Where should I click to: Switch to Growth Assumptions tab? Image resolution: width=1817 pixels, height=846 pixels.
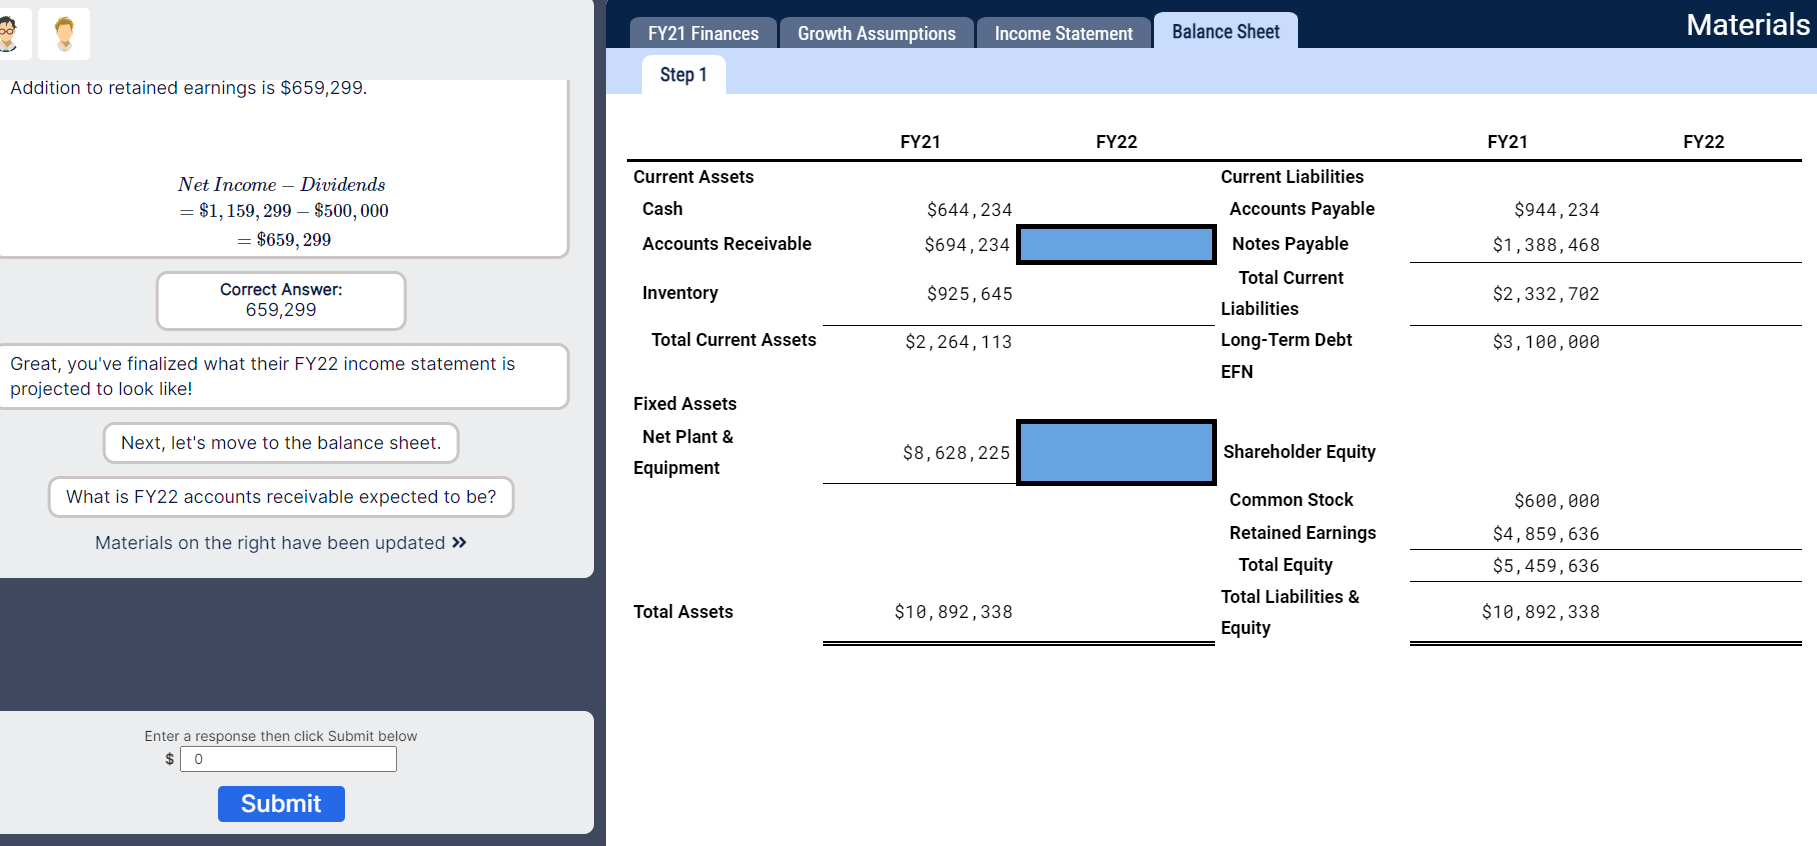click(x=876, y=33)
